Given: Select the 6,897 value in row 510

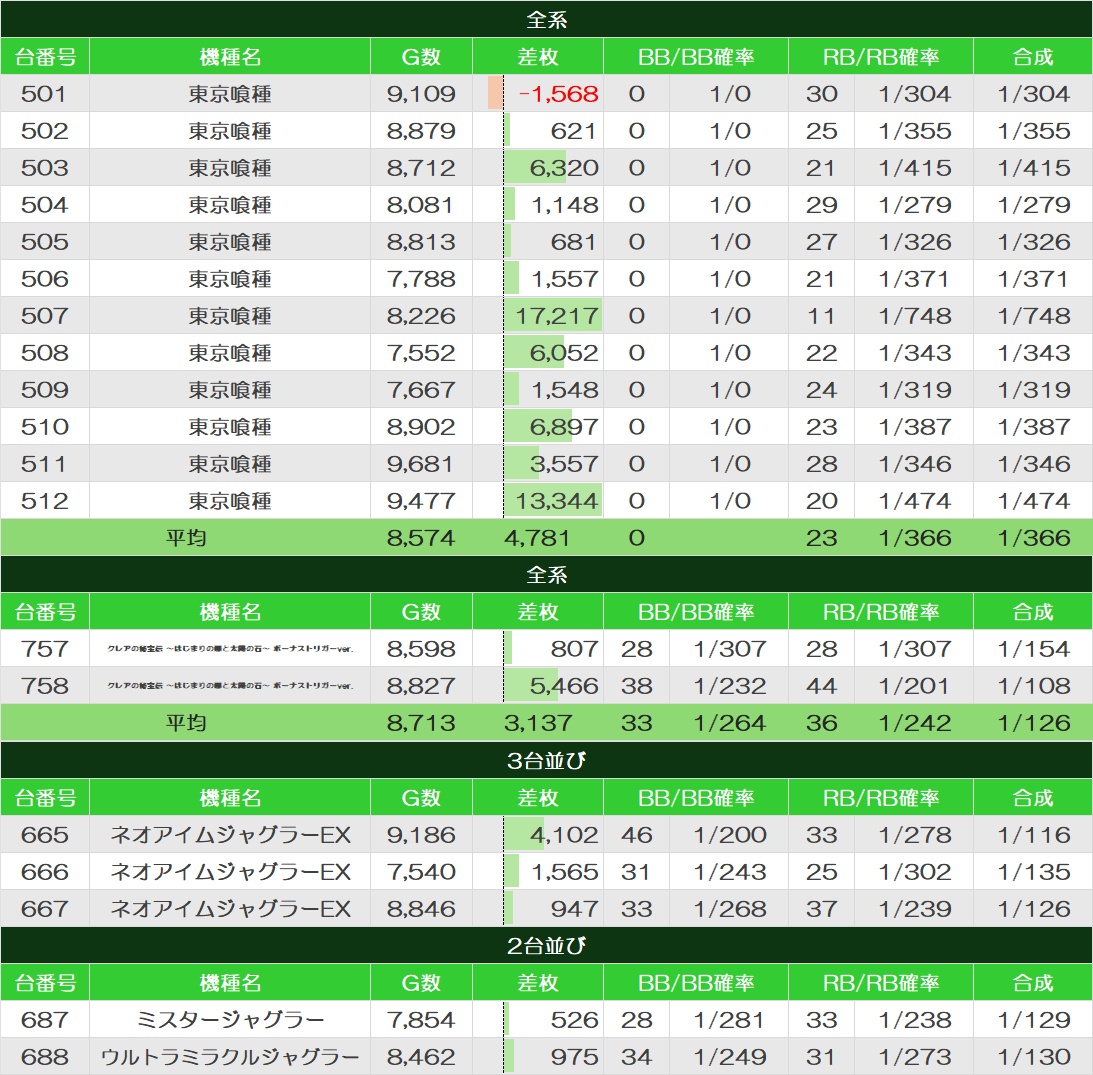Looking at the screenshot, I should pos(563,427).
